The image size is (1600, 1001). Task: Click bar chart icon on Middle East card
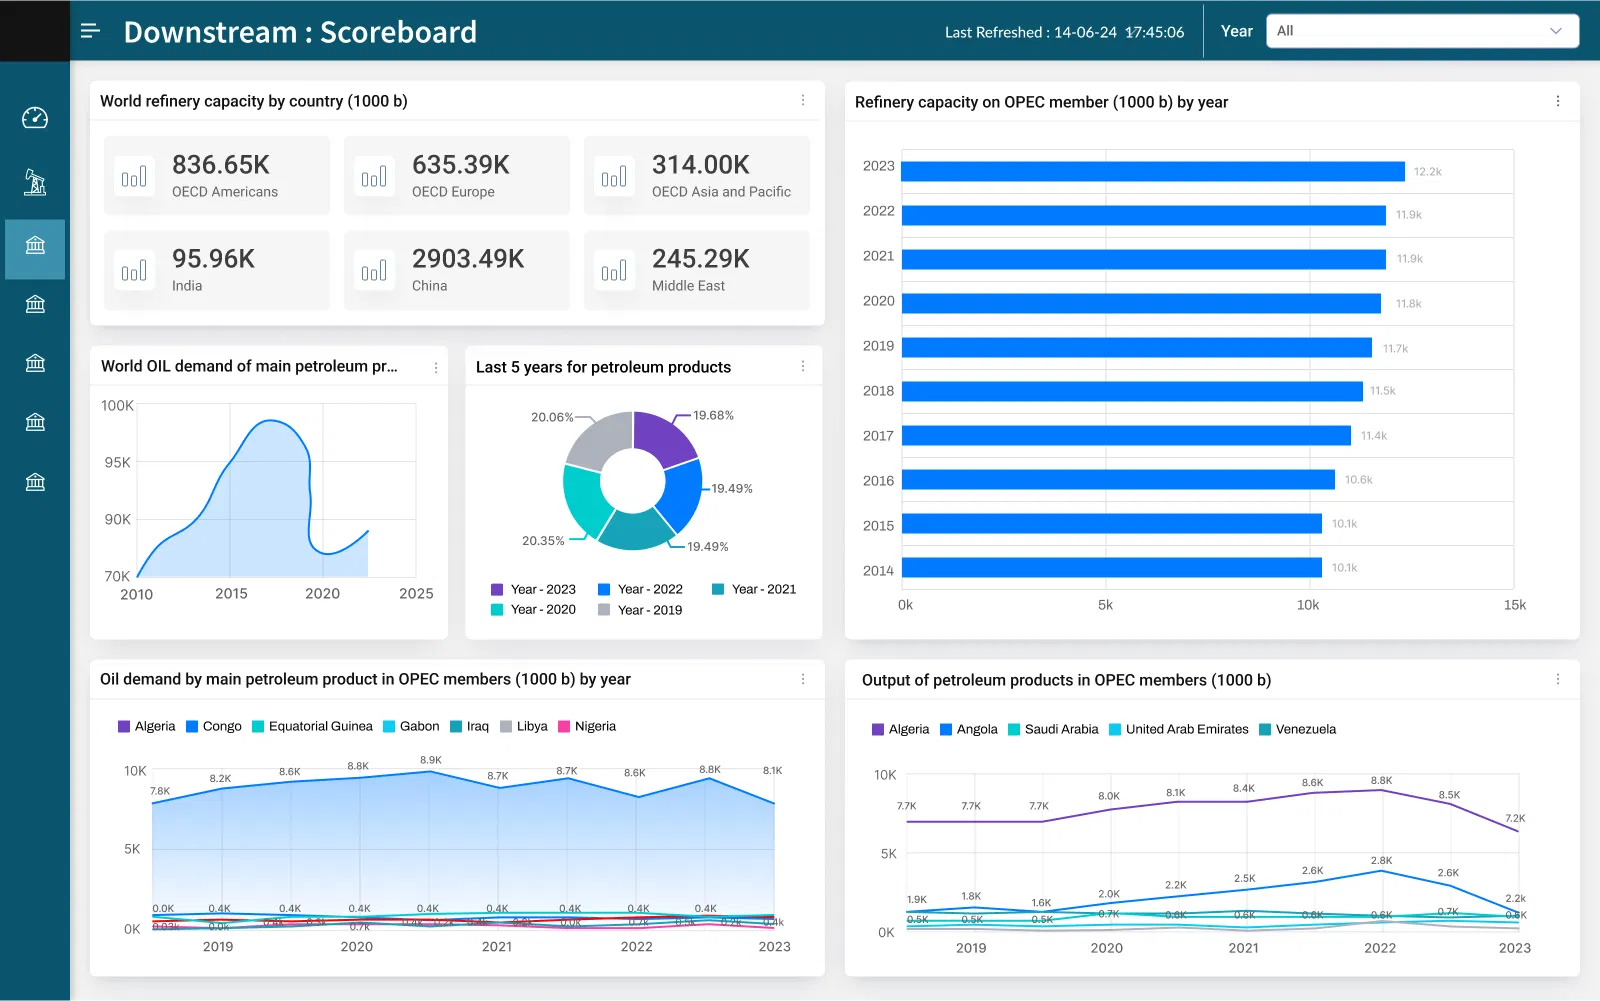[x=614, y=271]
